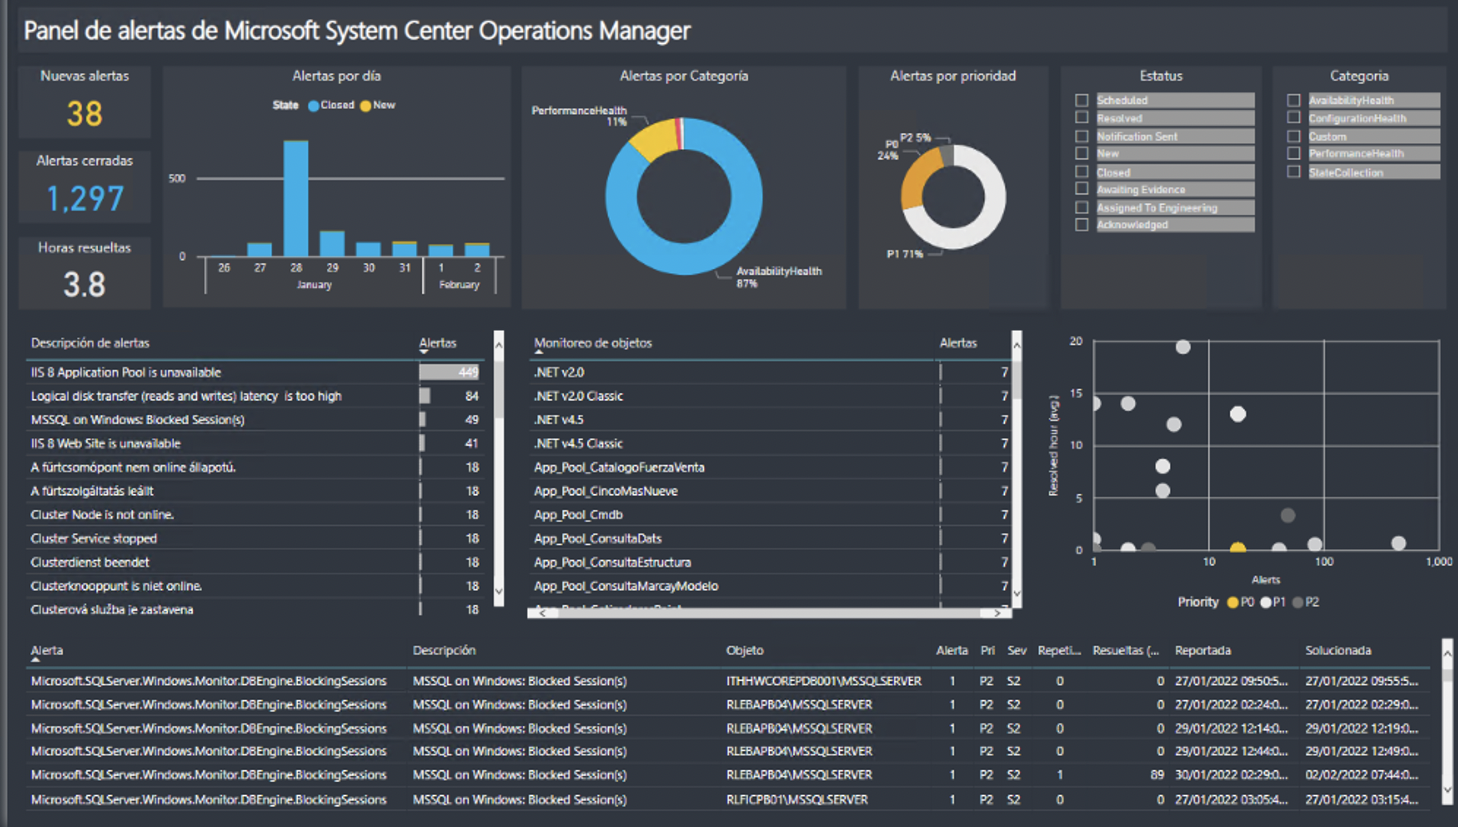Select Cluster Service stopped row

[x=255, y=538]
